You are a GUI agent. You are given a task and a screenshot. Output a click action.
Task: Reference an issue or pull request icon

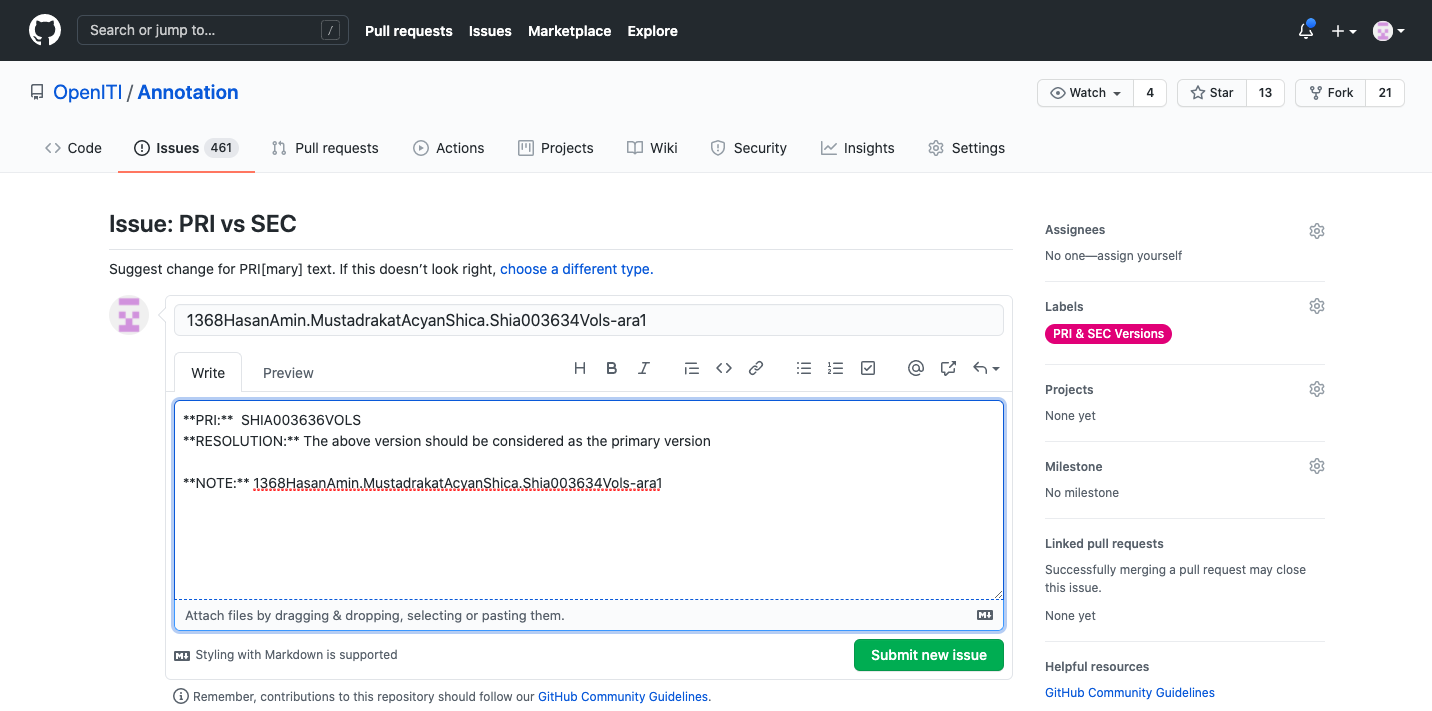[948, 368]
